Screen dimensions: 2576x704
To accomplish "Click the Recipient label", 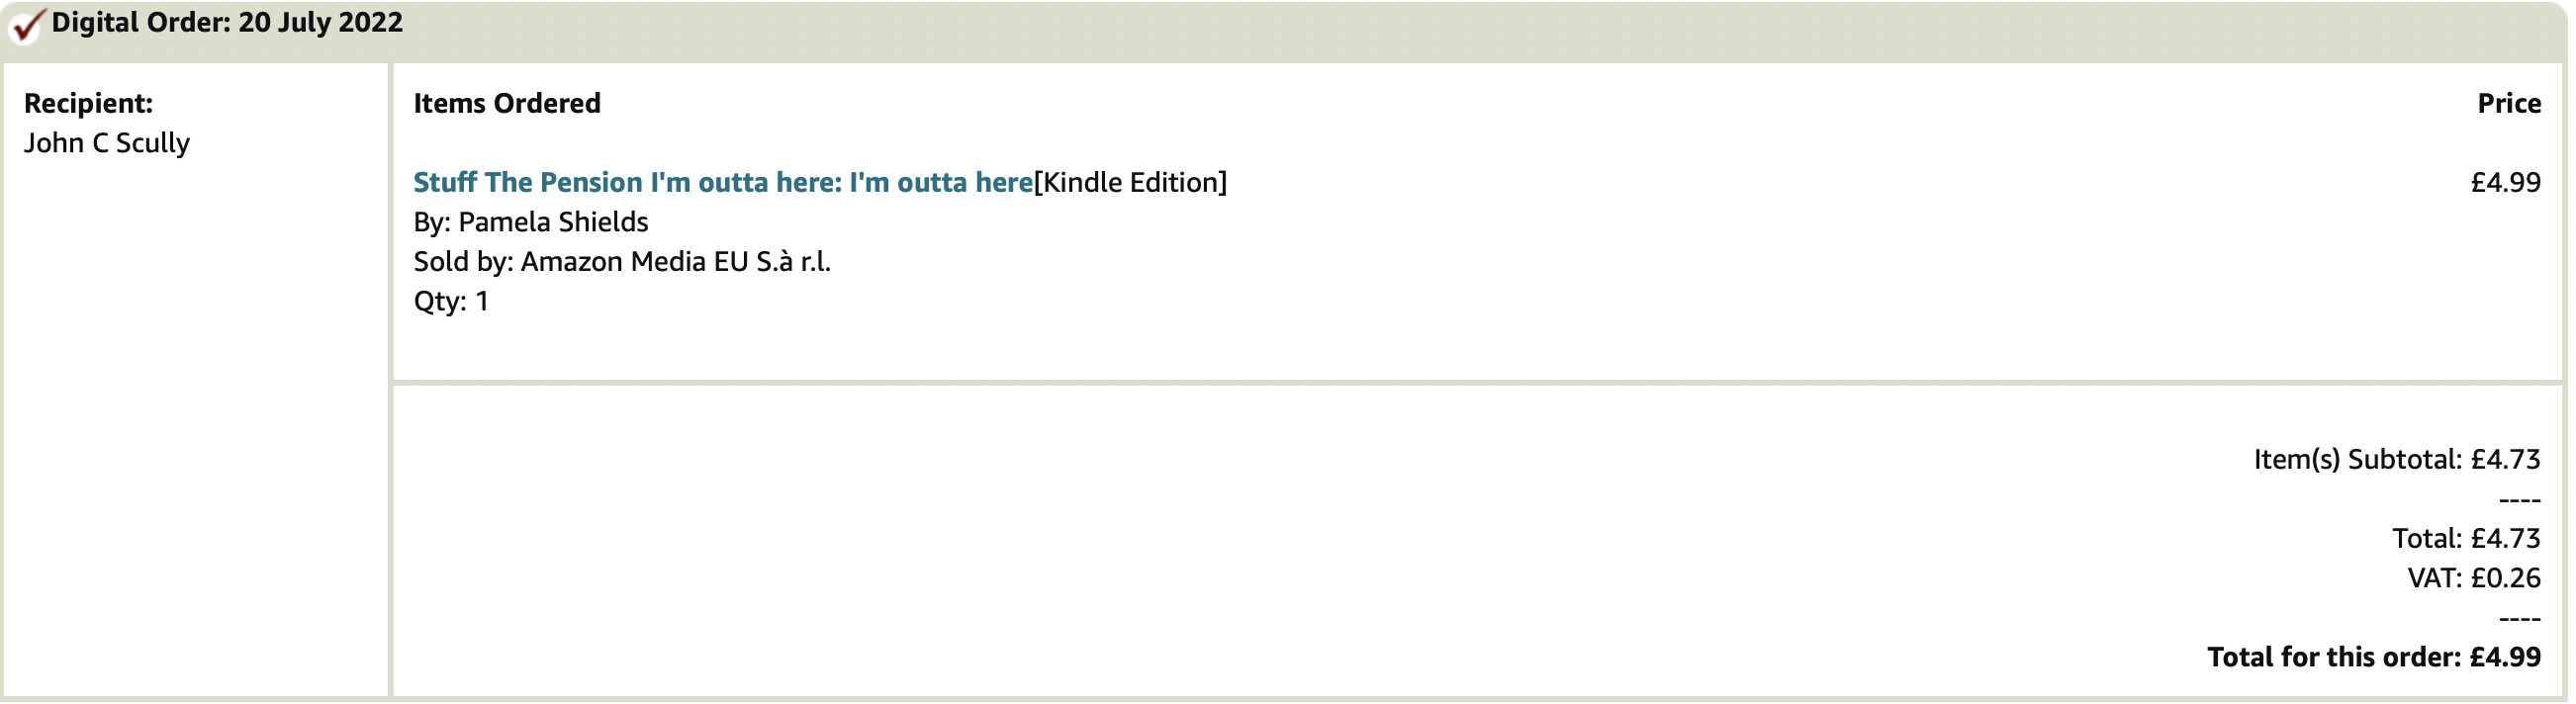I will point(88,103).
